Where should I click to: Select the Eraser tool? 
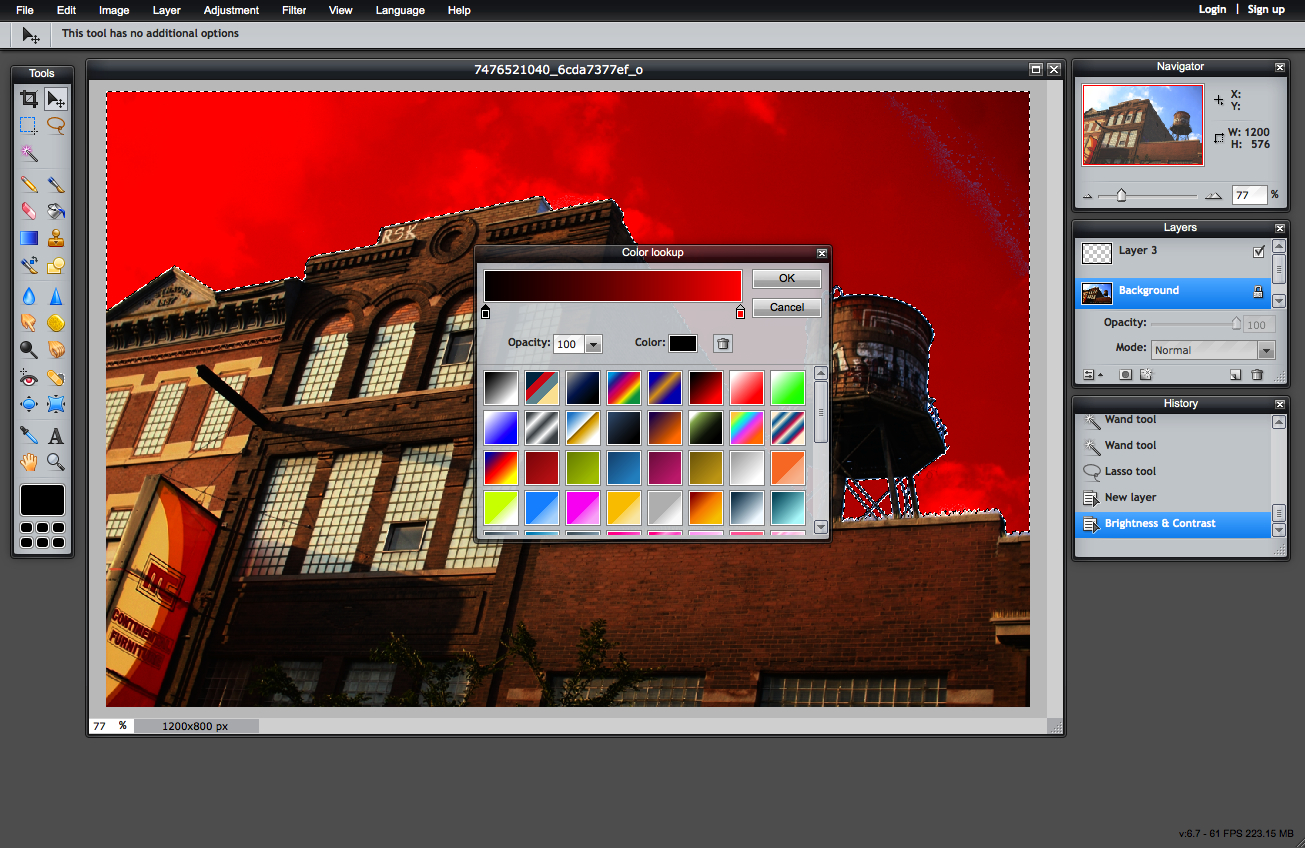29,211
